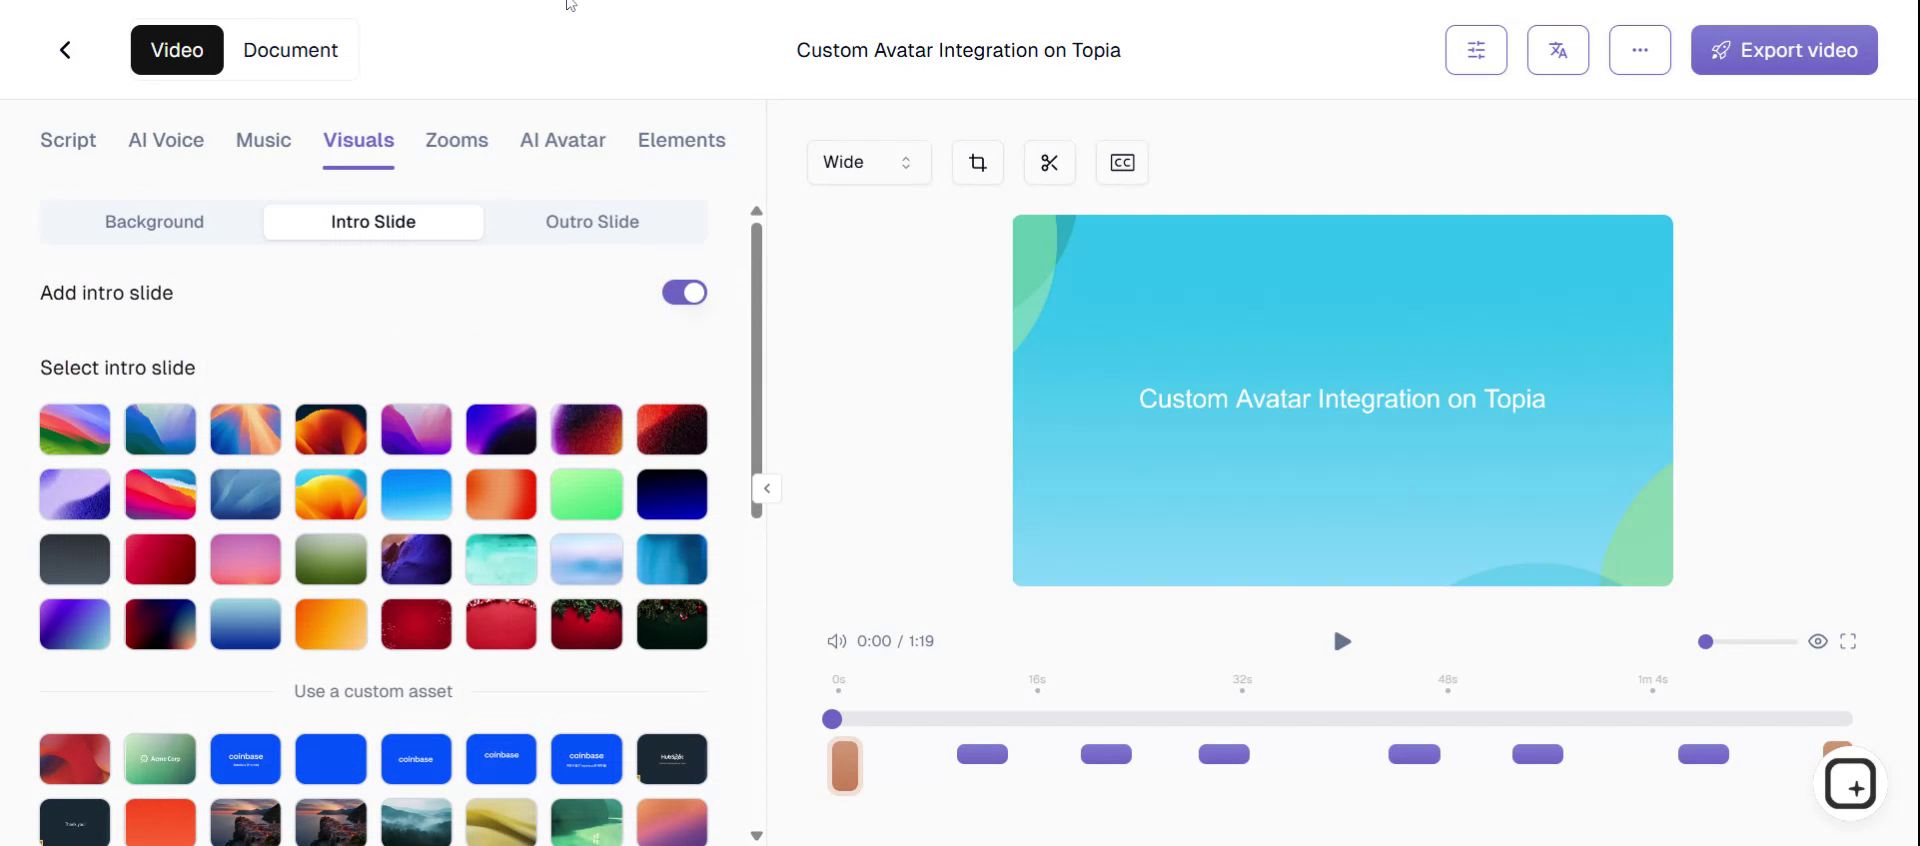Click the 32s timeline marker

click(x=1242, y=683)
